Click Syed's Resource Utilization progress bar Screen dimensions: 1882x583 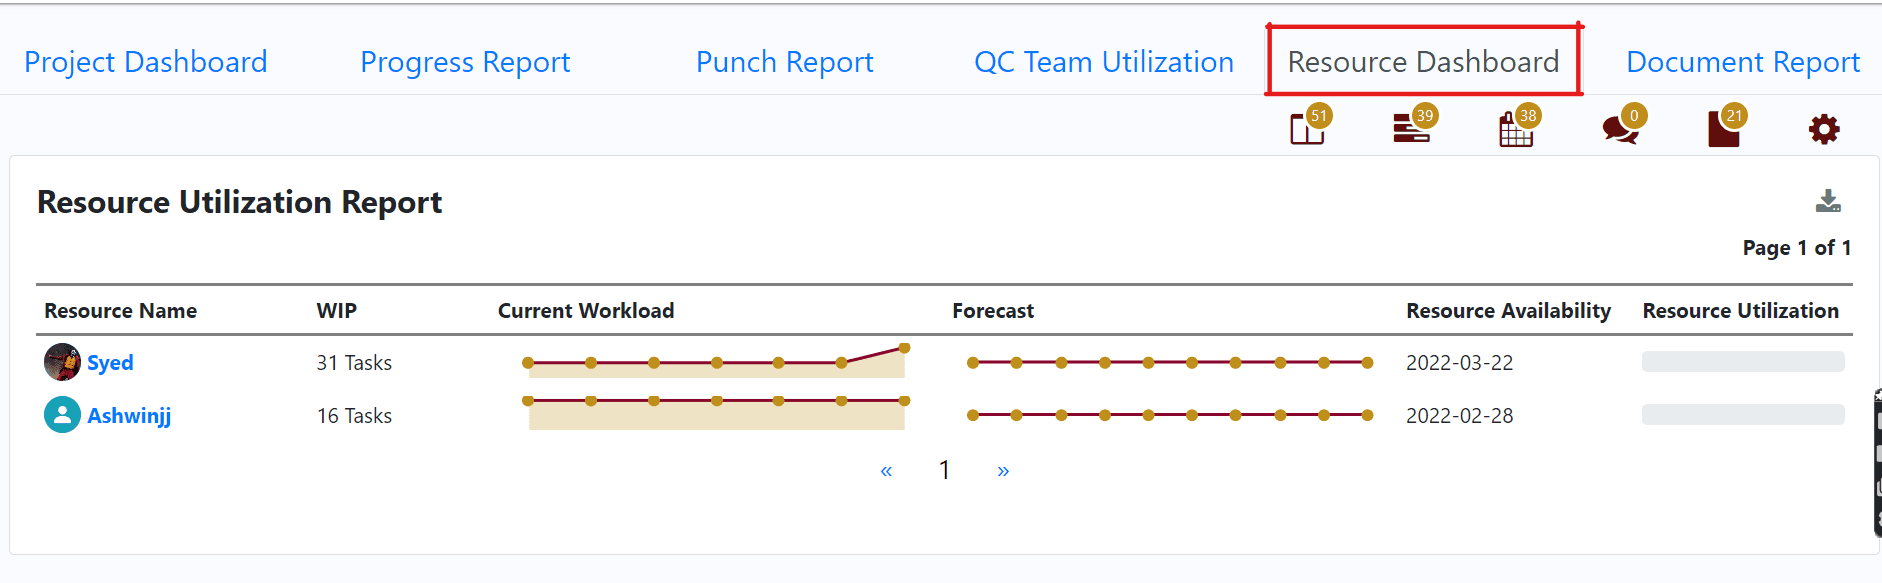1742,361
